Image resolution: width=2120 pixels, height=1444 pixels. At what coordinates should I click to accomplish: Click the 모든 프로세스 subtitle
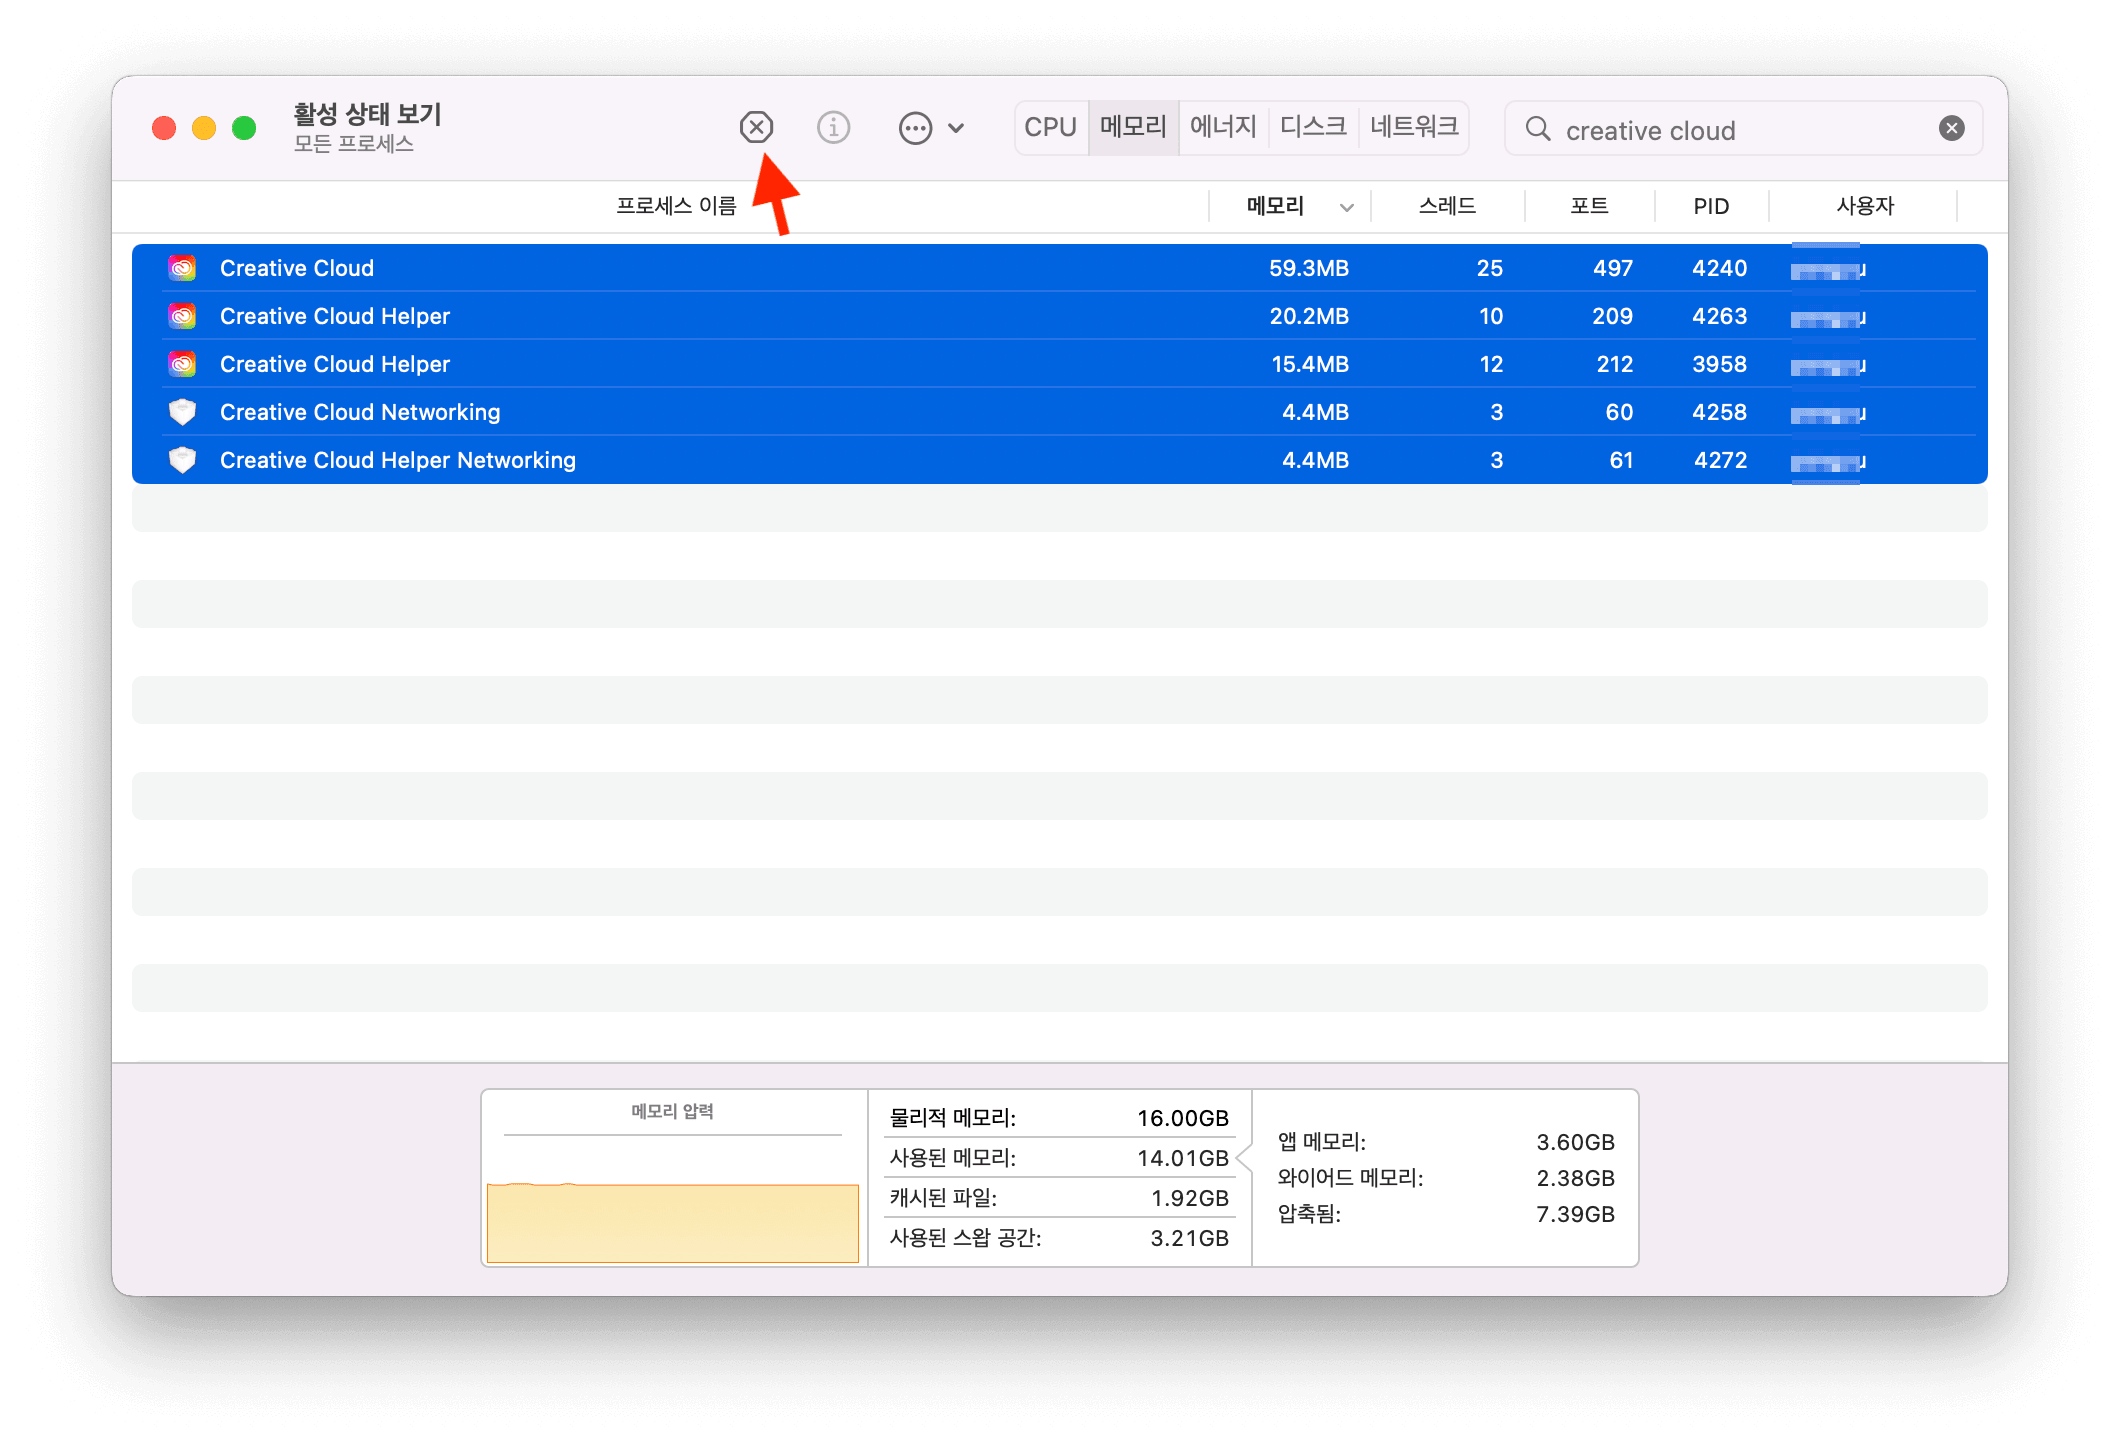pos(354,144)
